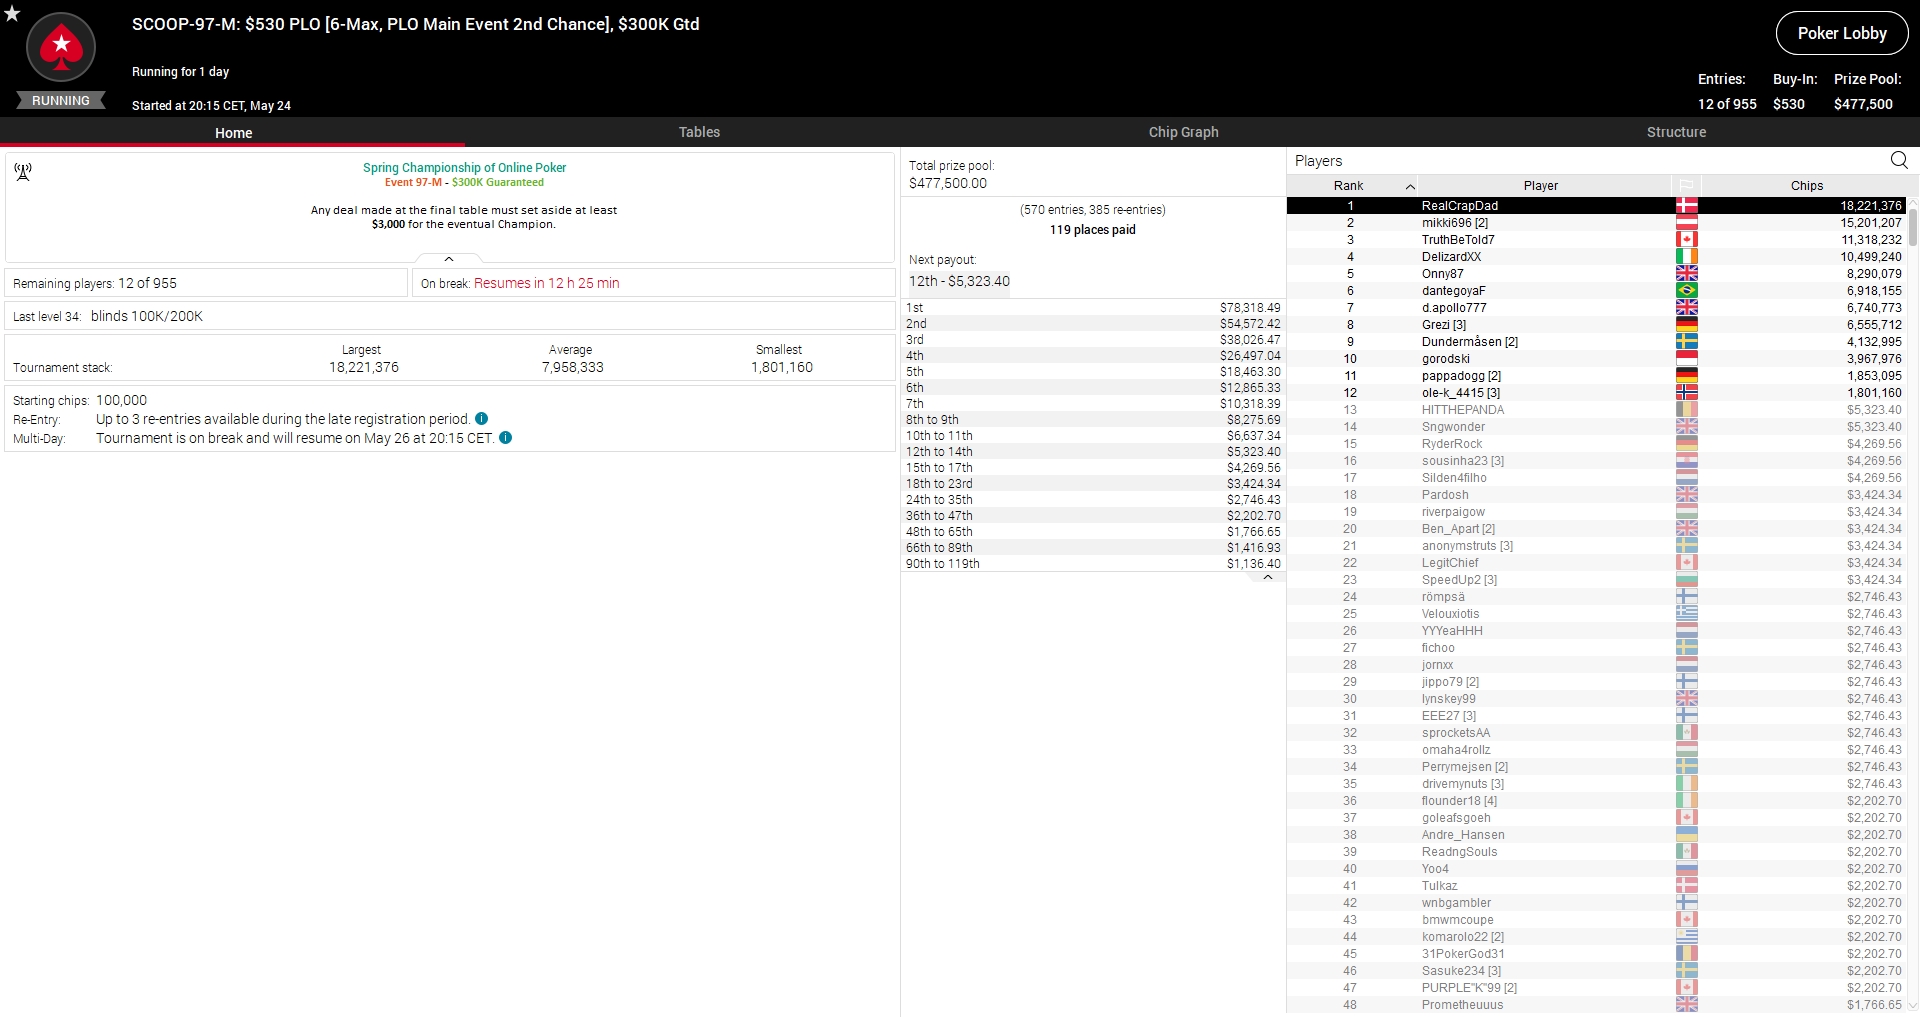The image size is (1920, 1017).
Task: Click the Multi-Day info icon
Action: point(506,438)
